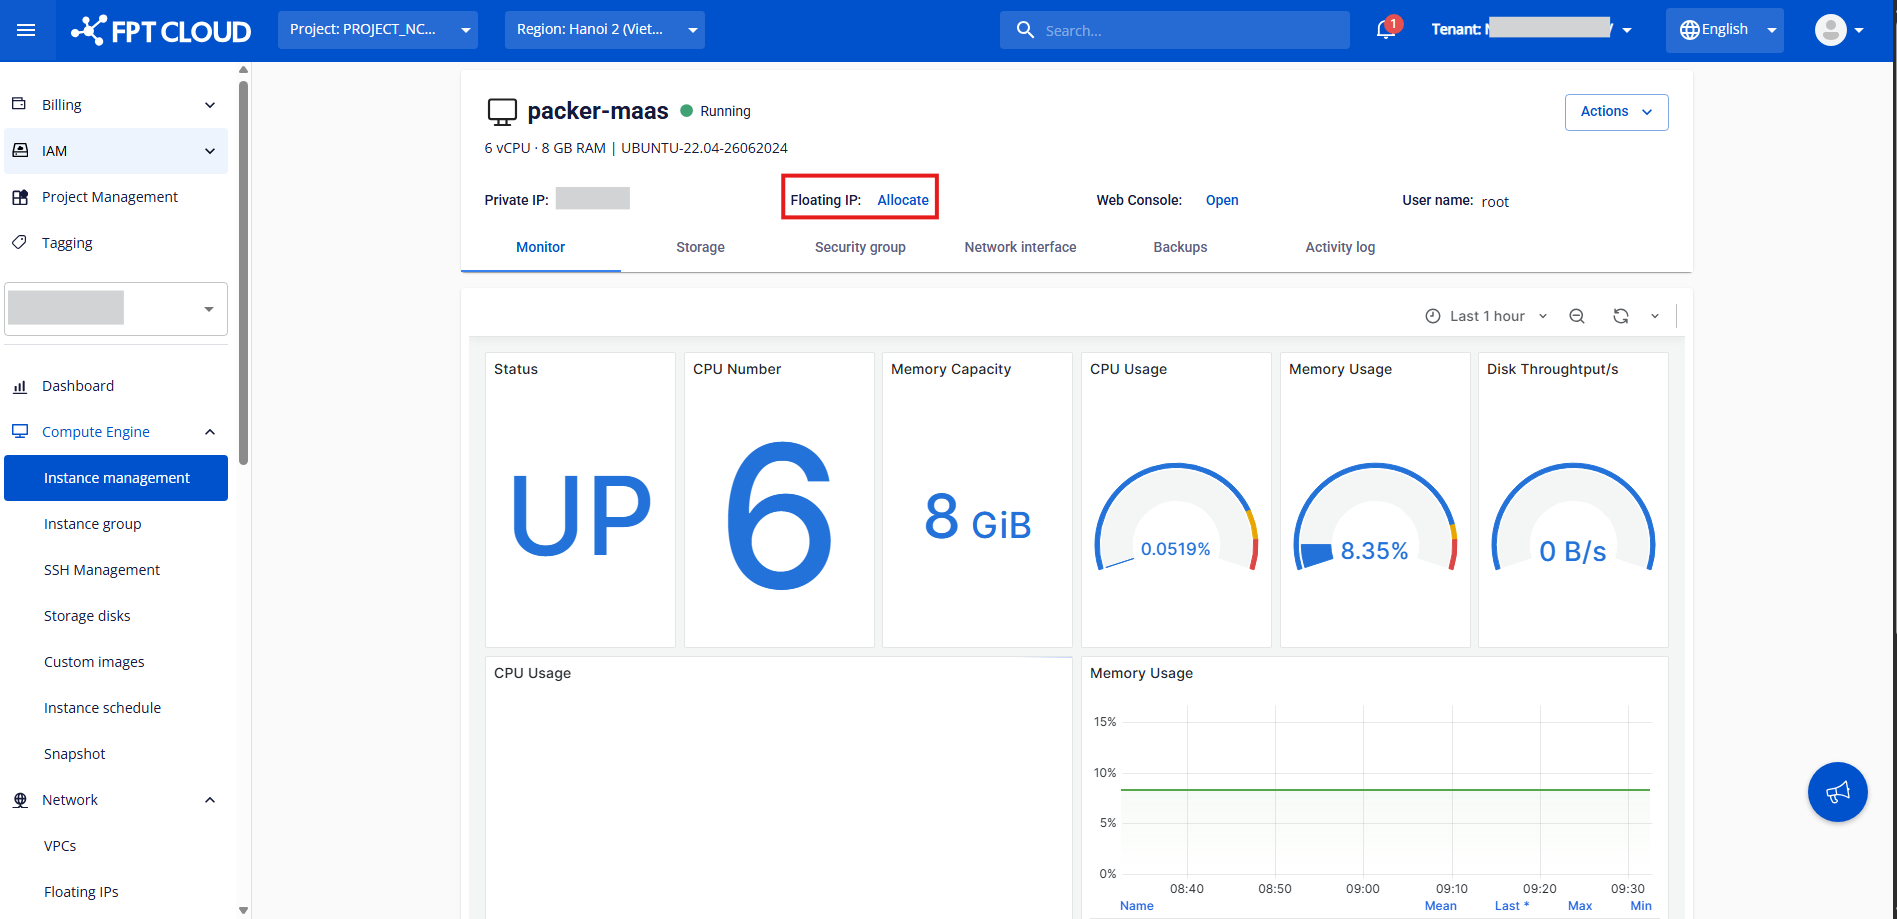The width and height of the screenshot is (1897, 919).
Task: Click the Actions button
Action: click(1616, 112)
